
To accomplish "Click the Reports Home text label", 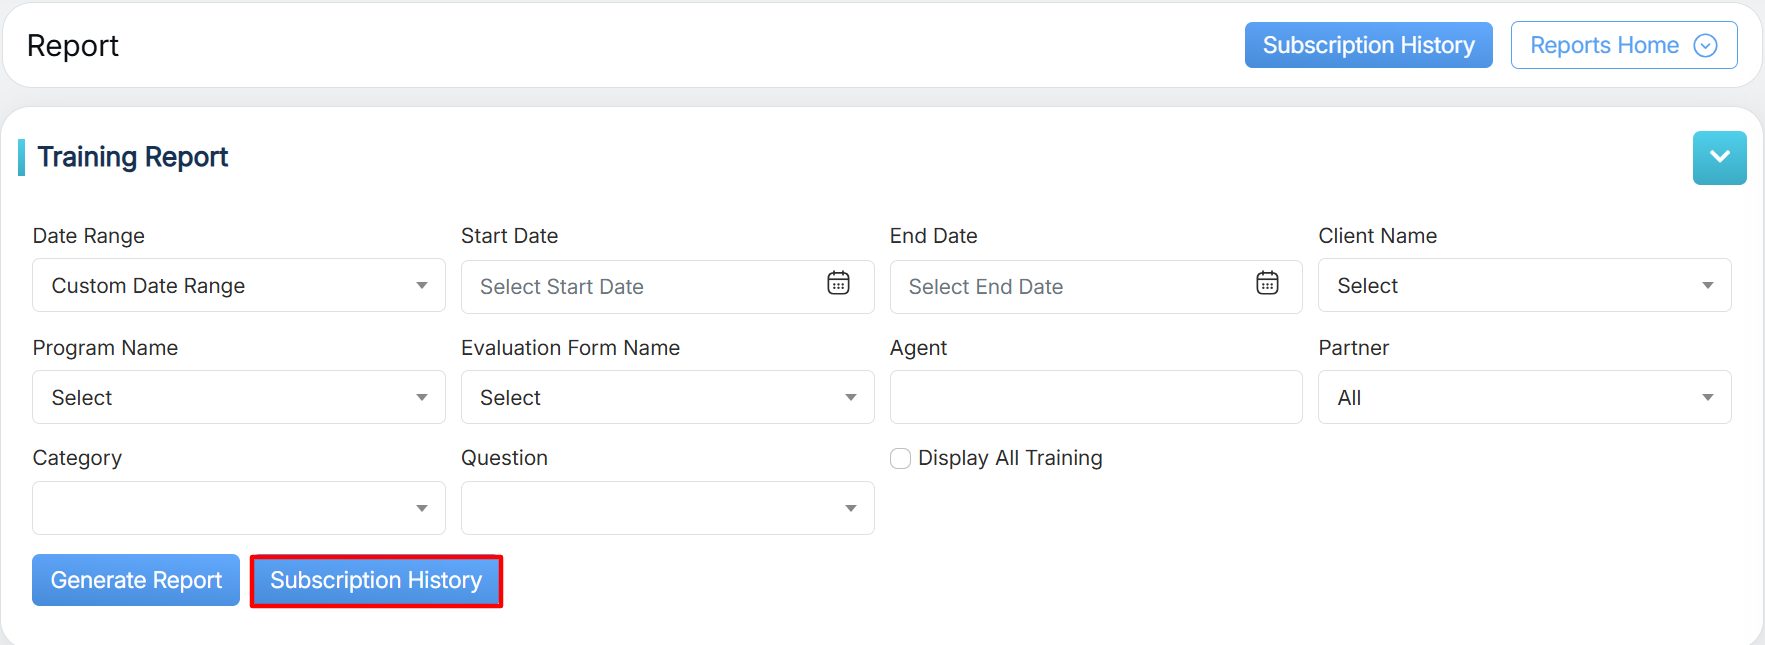I will (x=1603, y=46).
